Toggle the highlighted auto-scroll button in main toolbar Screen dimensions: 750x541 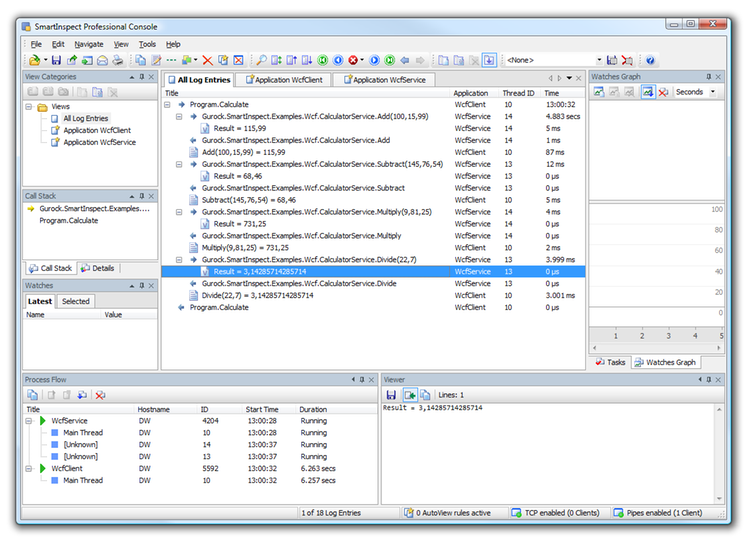coord(488,61)
